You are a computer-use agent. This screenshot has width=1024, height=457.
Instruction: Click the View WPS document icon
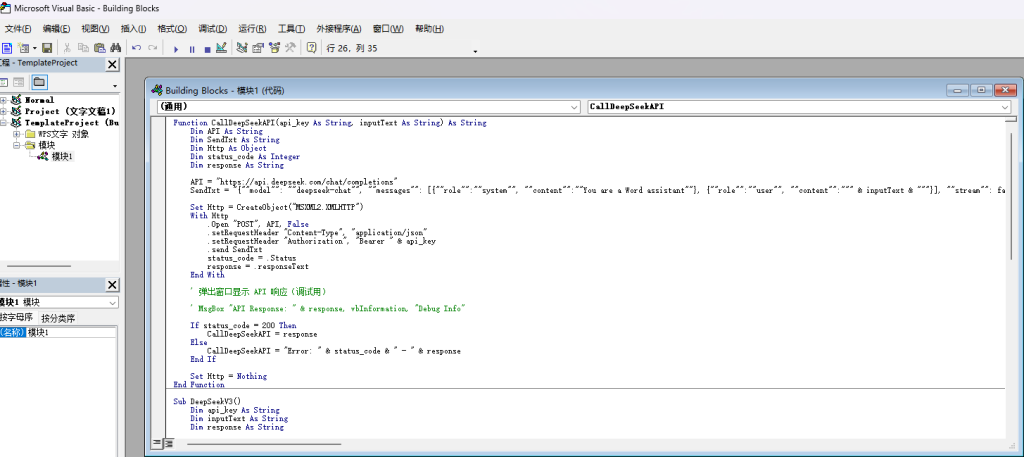pos(6,48)
